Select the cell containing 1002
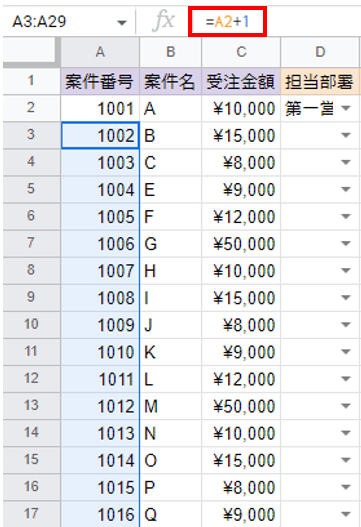This screenshot has width=361, height=527. tap(100, 135)
